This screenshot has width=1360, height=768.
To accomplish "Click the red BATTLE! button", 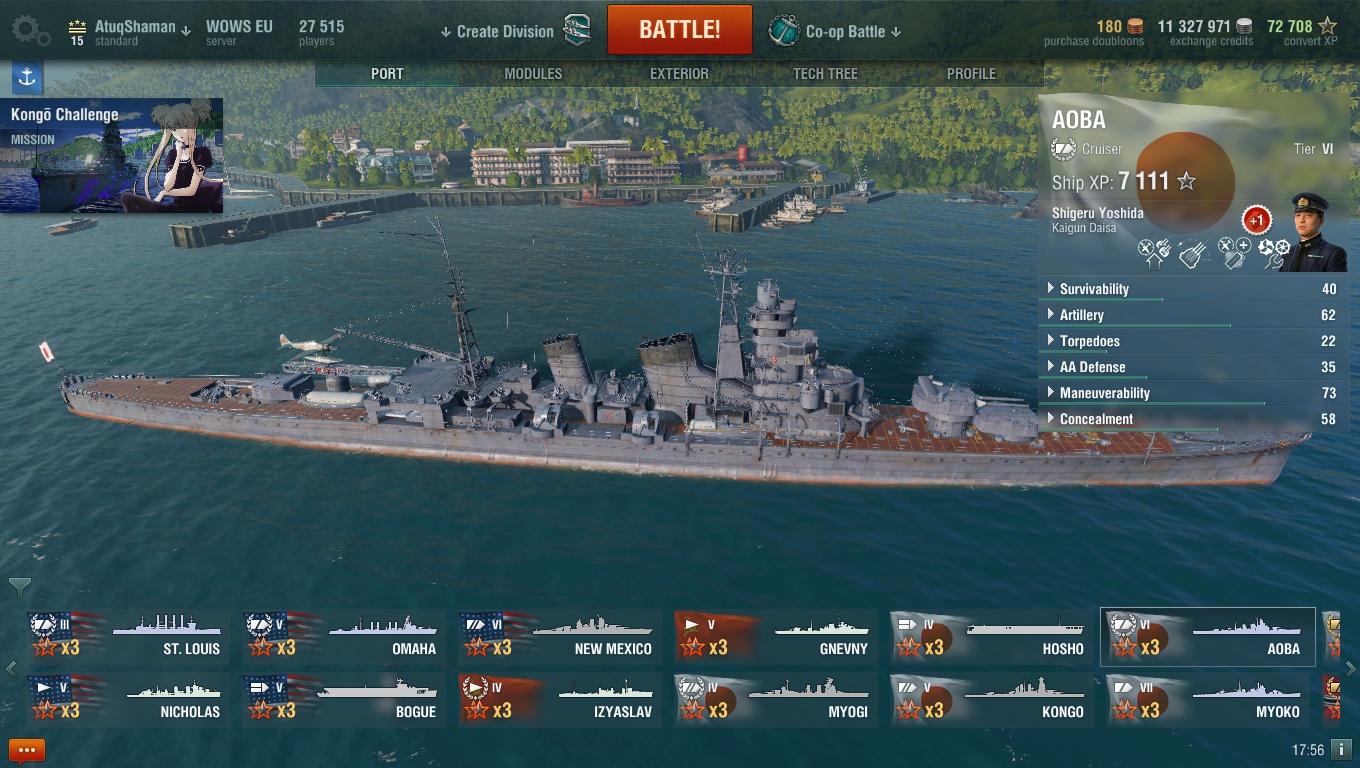I will pos(680,29).
